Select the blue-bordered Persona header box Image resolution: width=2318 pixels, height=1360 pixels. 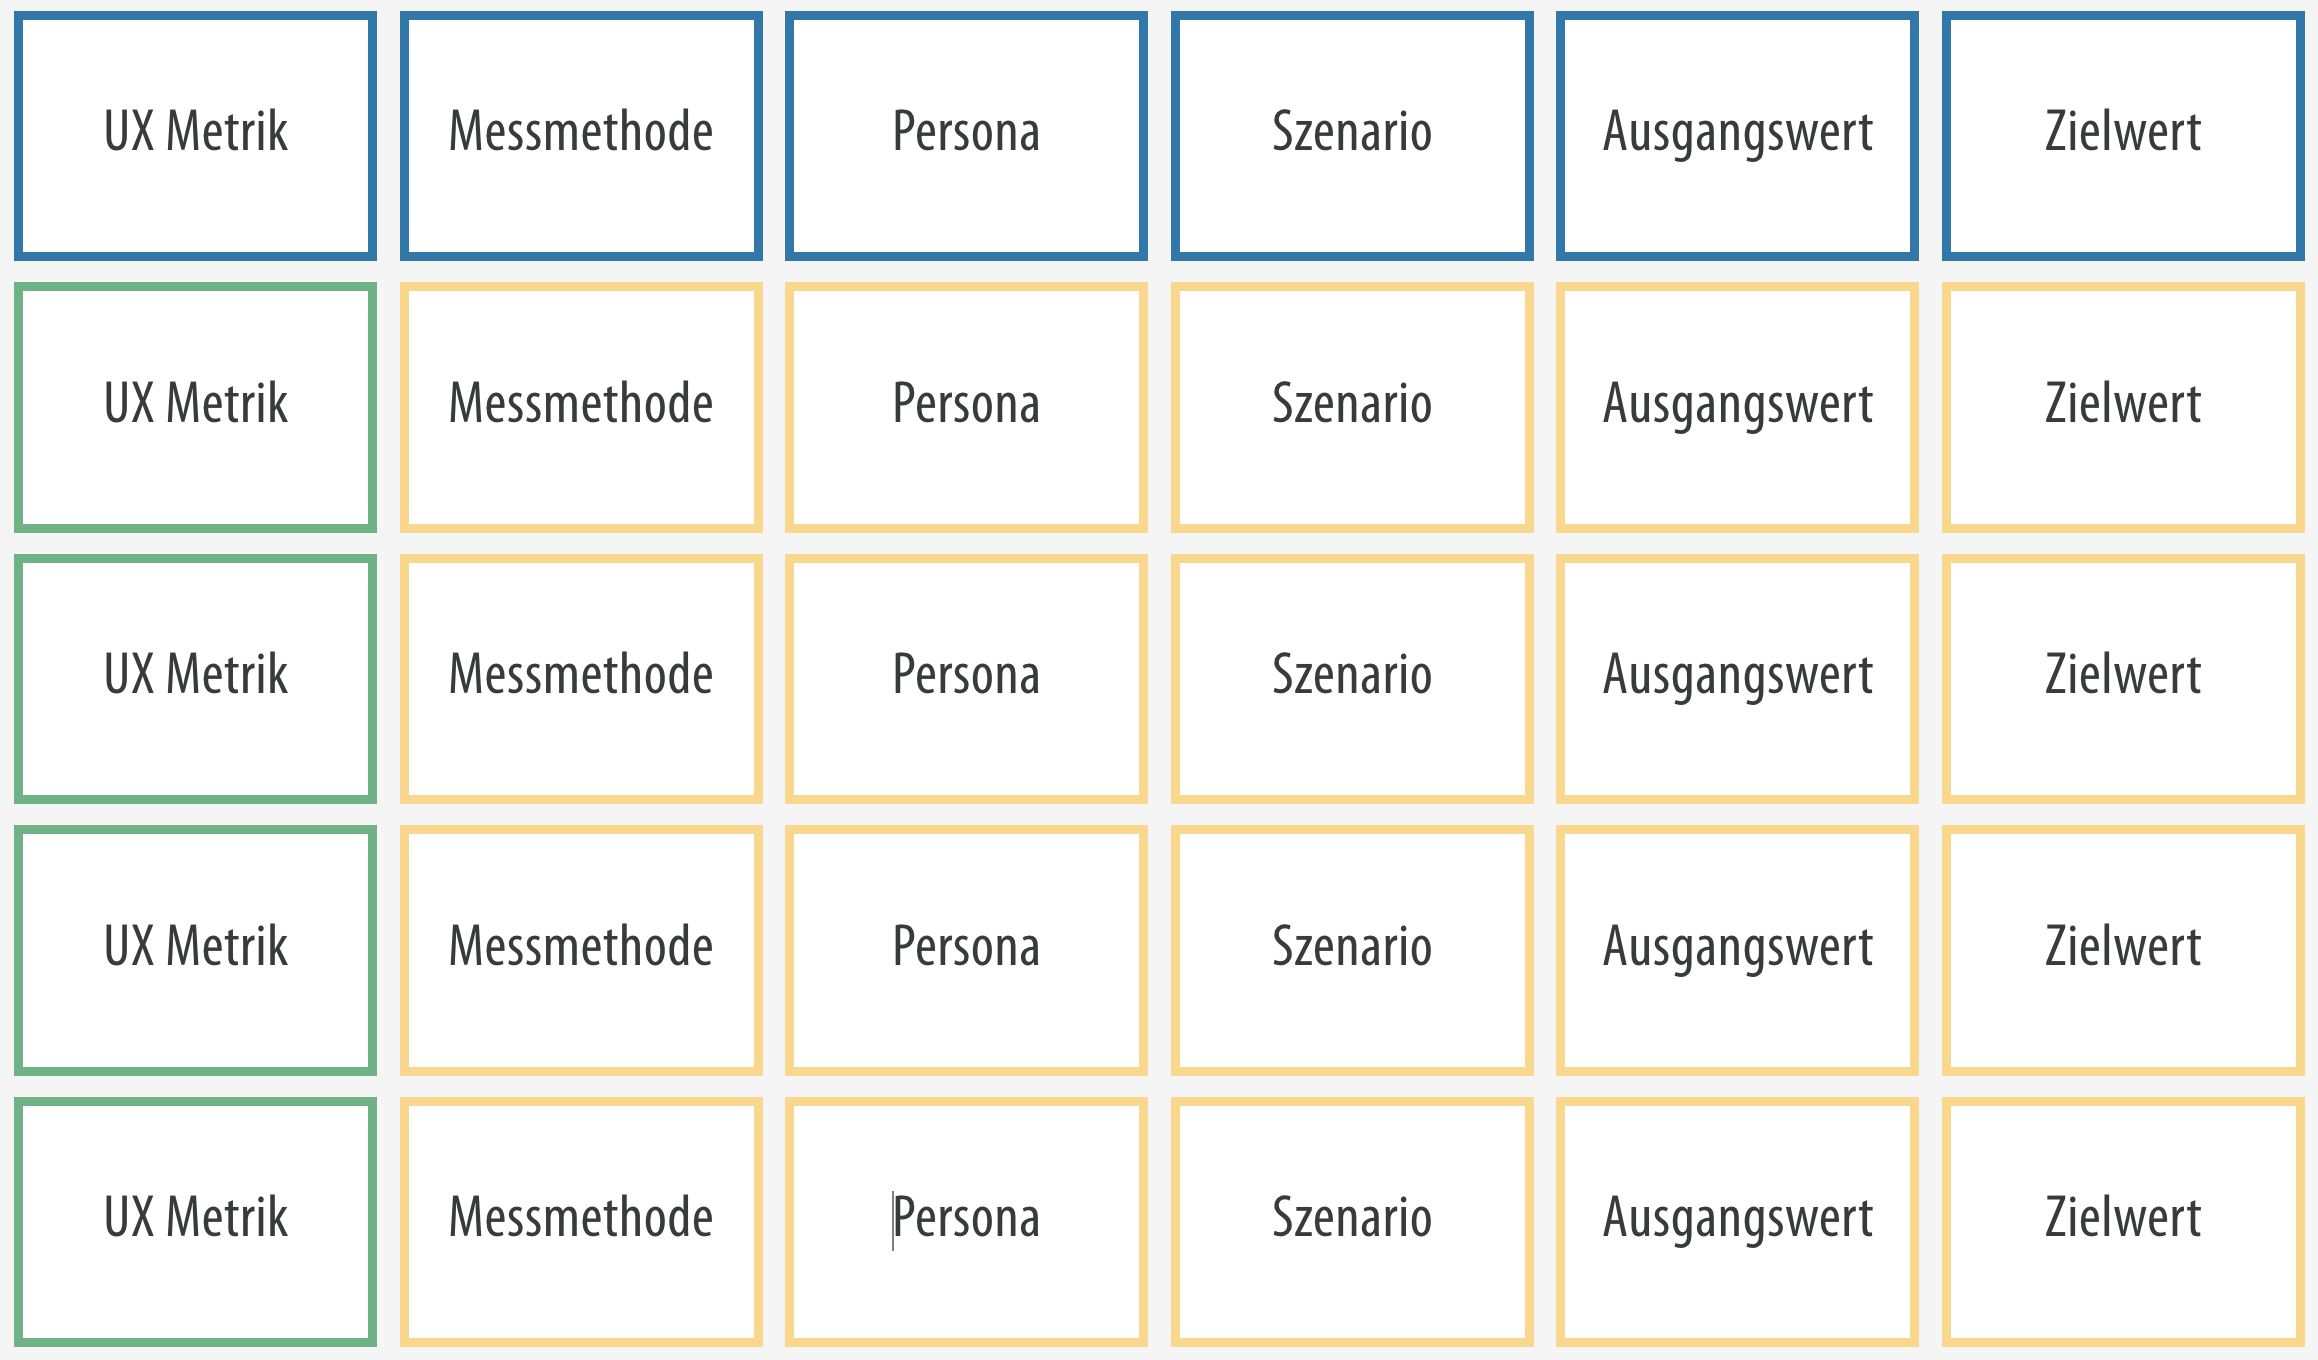pos(966,136)
